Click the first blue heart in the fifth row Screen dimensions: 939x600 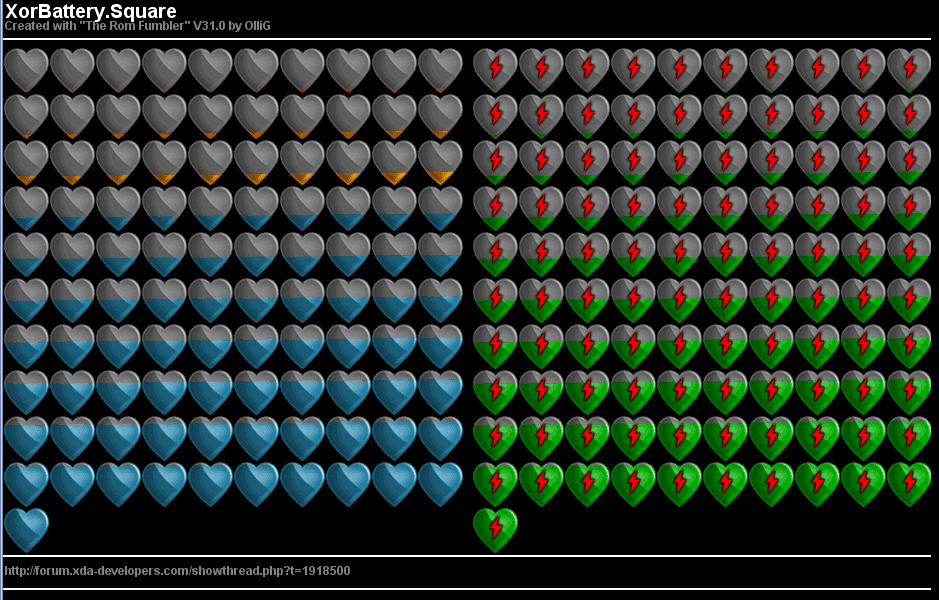[x=26, y=254]
